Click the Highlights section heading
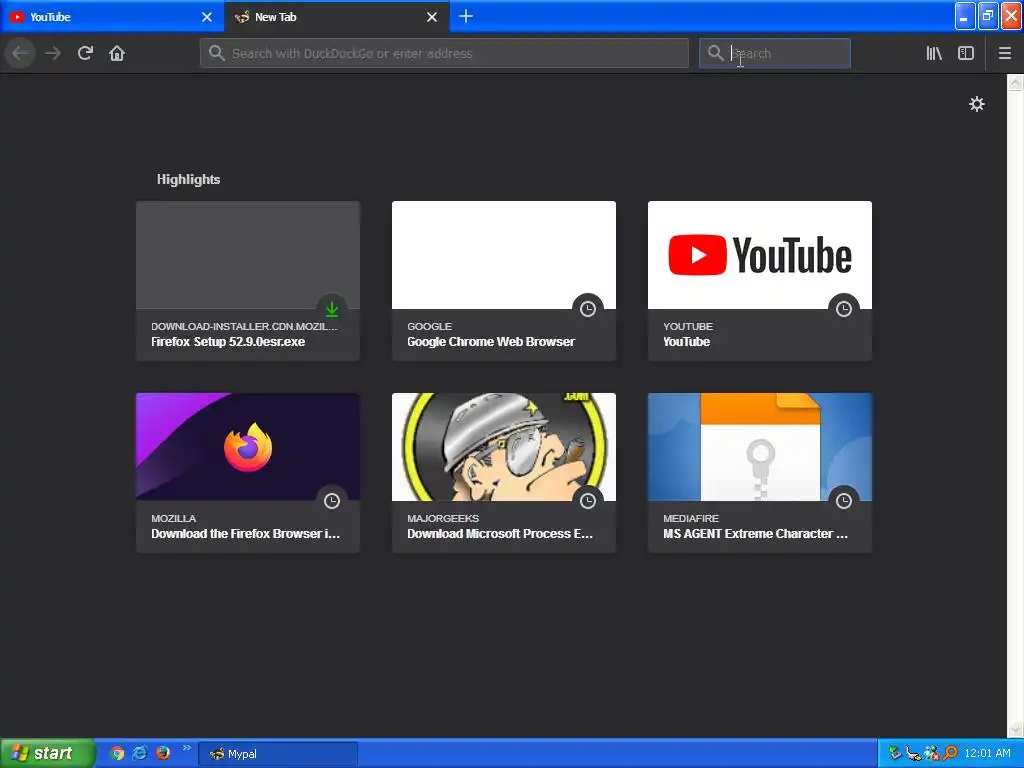The width and height of the screenshot is (1024, 768). coord(188,179)
